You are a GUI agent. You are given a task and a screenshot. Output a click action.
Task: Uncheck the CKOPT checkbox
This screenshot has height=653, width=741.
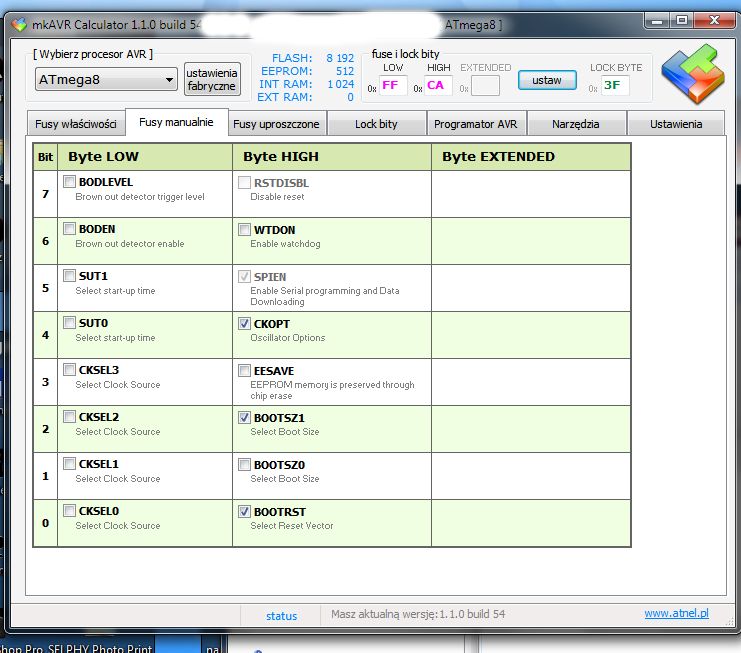pos(245,324)
